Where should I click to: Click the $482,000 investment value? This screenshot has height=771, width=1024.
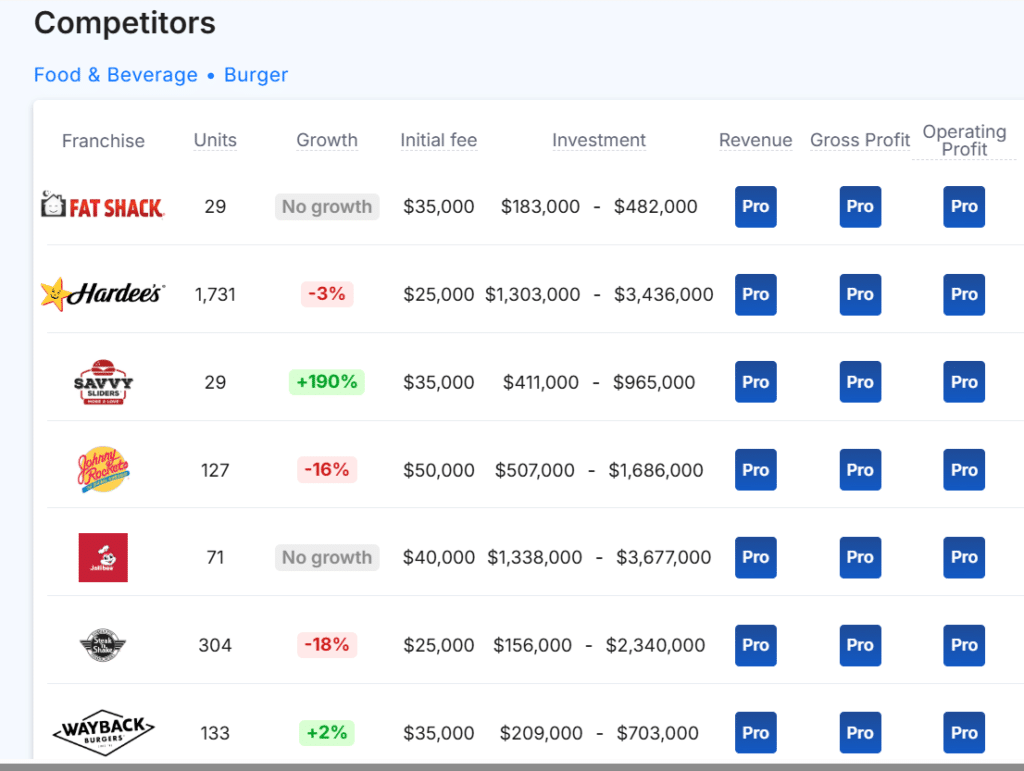656,206
